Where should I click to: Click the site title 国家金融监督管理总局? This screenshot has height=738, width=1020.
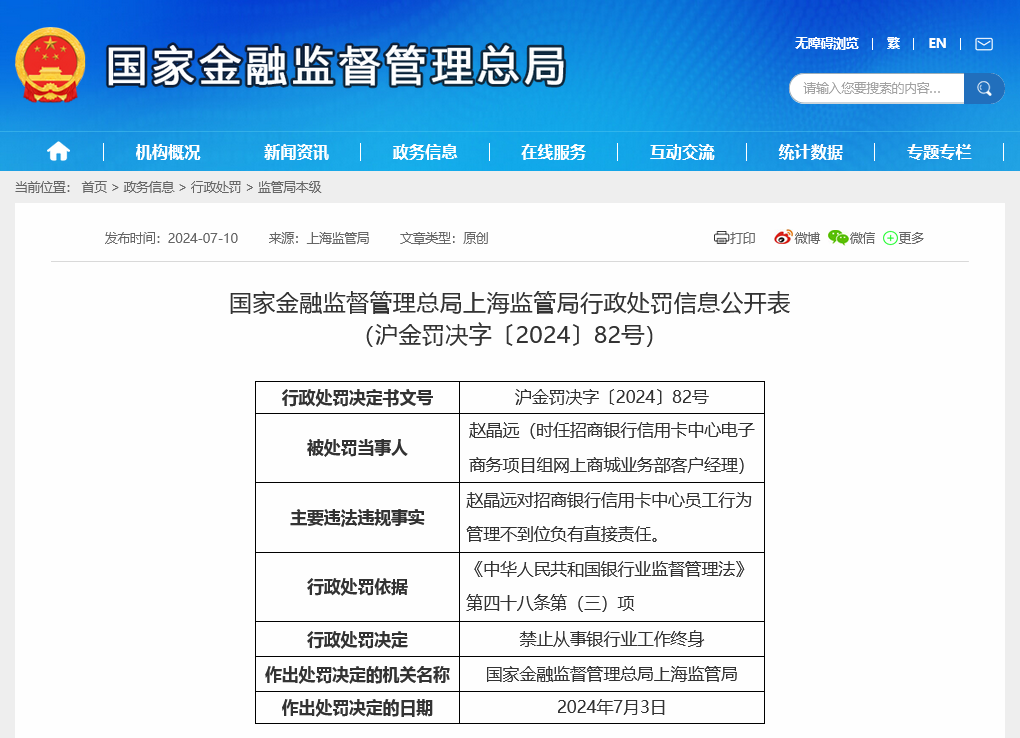click(336, 66)
